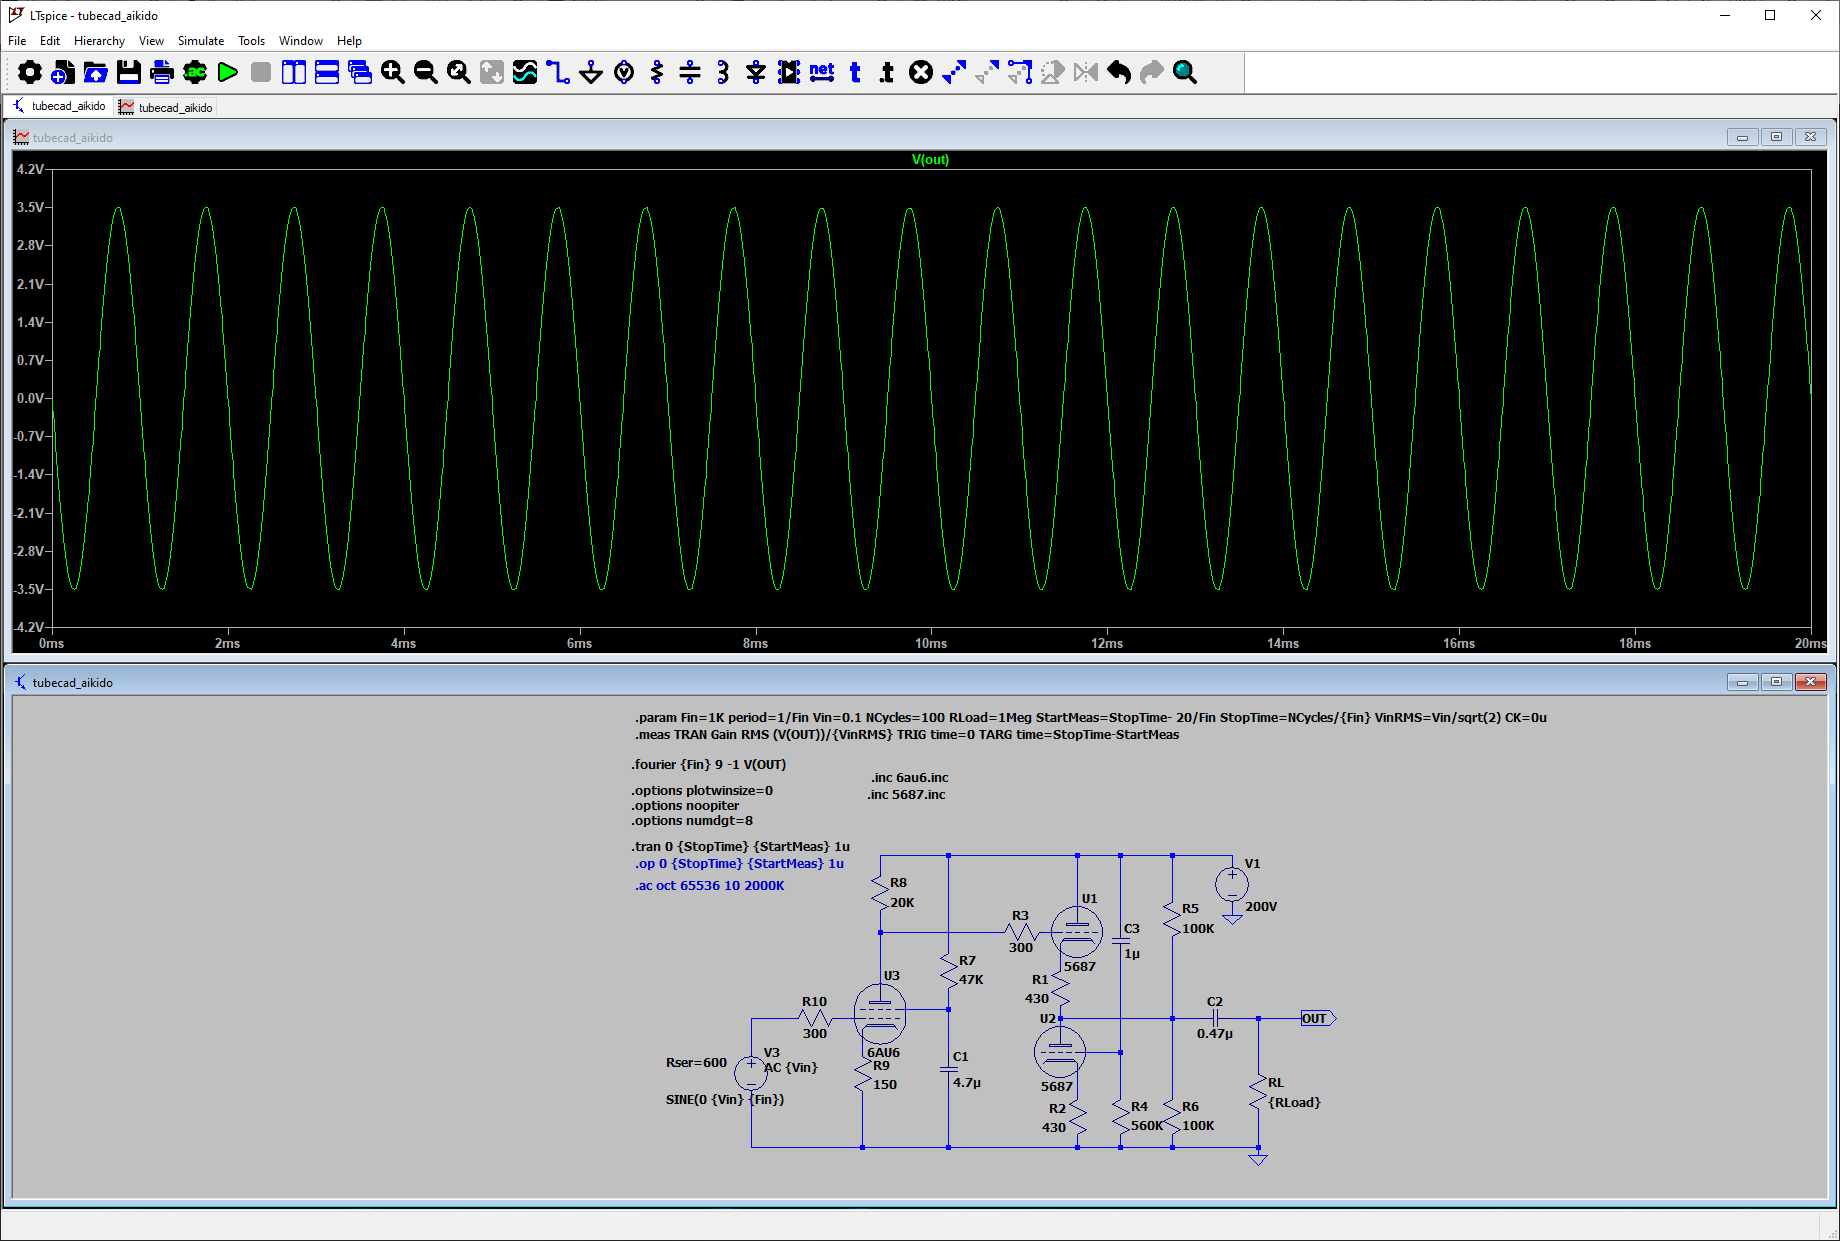Viewport: 1840px width, 1241px height.
Task: Click the 3.5V label on voltage axis
Action: click(30, 207)
